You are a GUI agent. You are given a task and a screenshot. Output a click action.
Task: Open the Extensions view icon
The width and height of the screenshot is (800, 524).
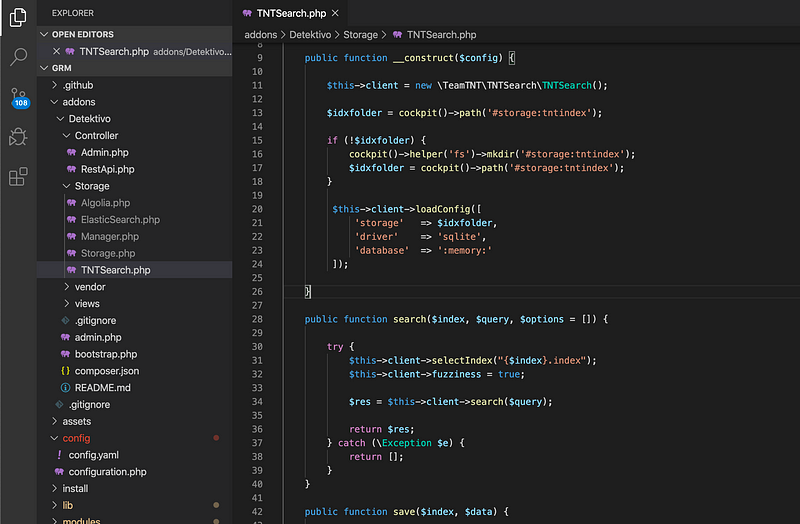tap(18, 177)
